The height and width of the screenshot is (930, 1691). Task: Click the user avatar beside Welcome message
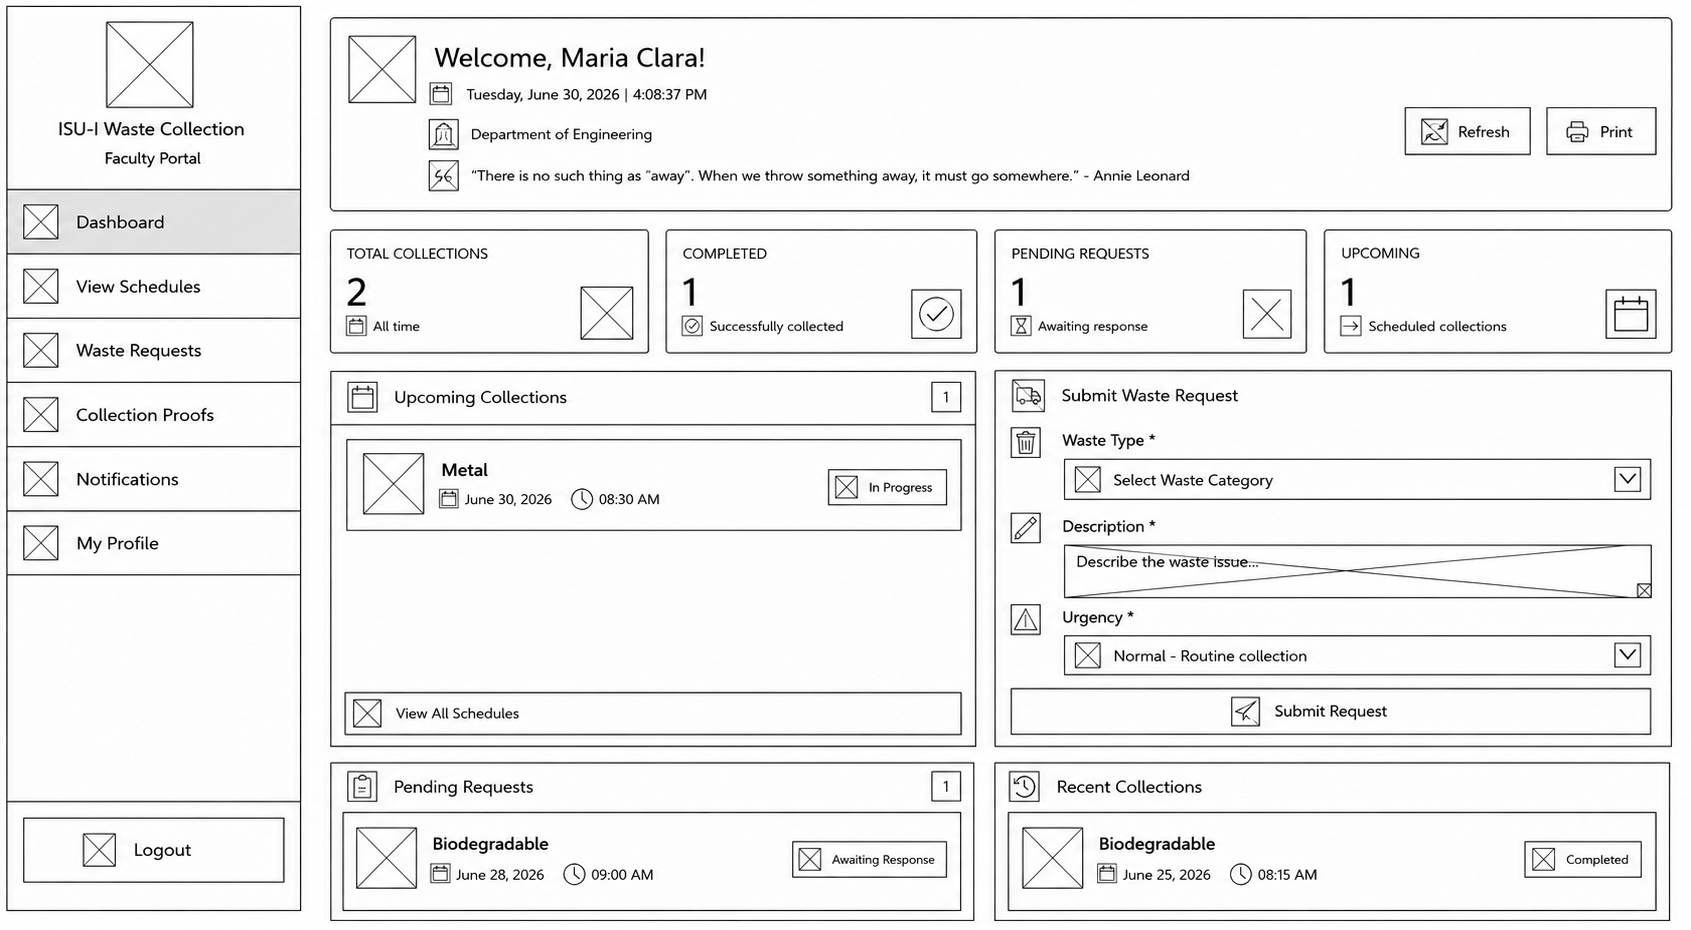pos(382,69)
